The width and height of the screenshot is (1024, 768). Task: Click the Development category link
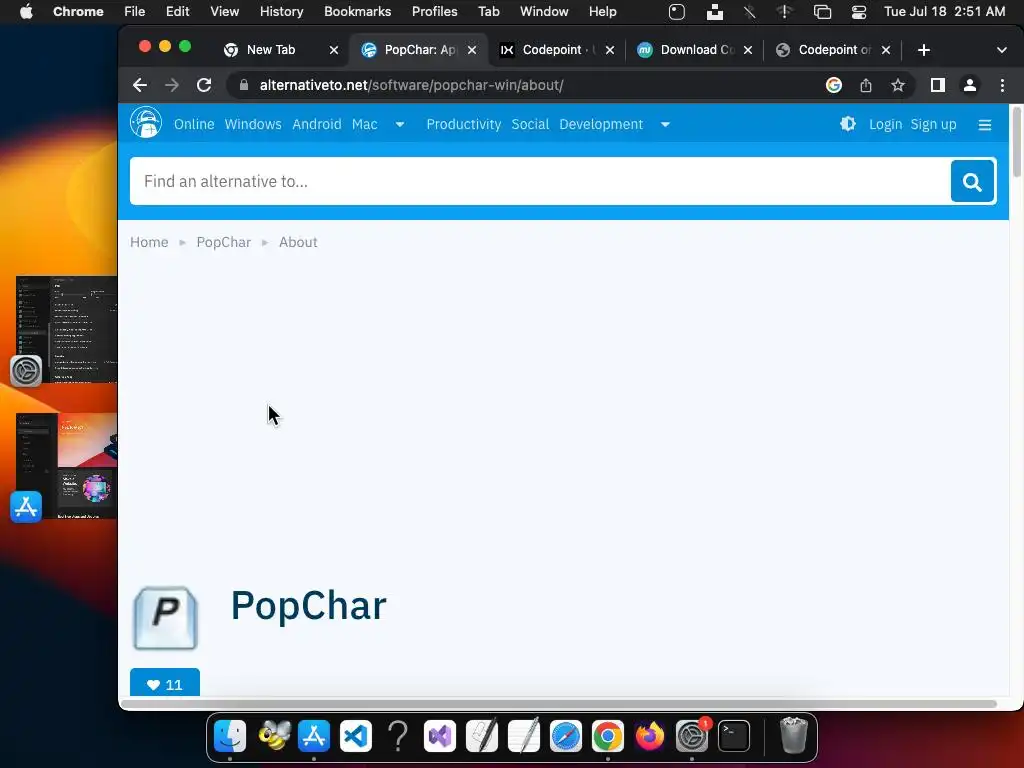click(x=601, y=124)
